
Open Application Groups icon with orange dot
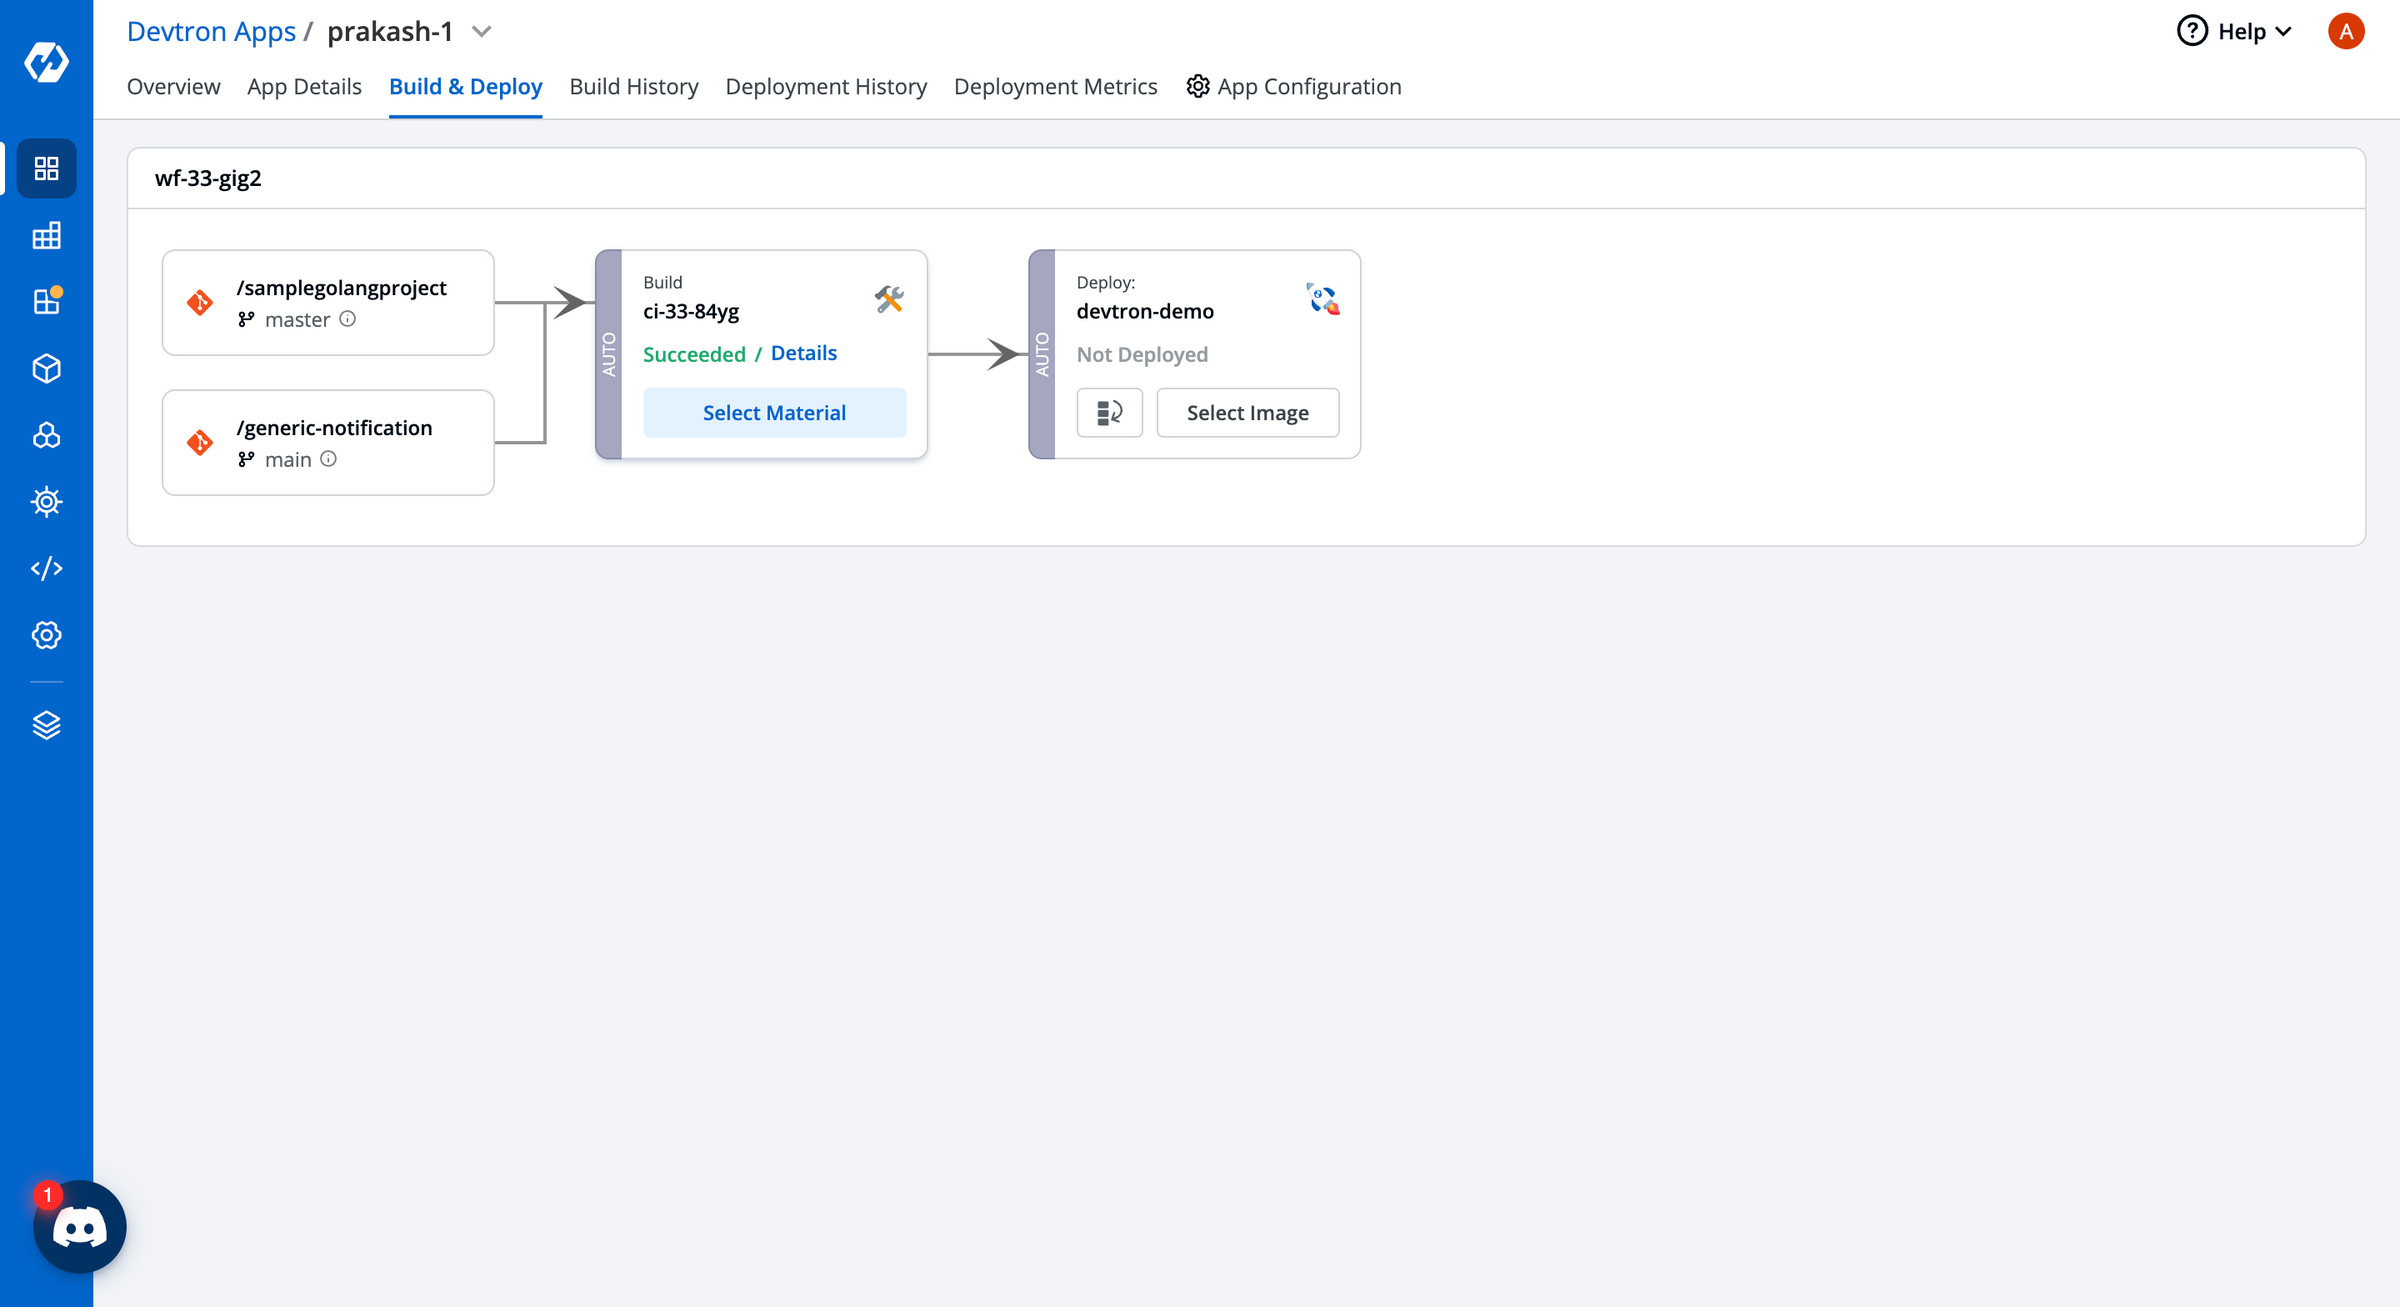point(47,301)
